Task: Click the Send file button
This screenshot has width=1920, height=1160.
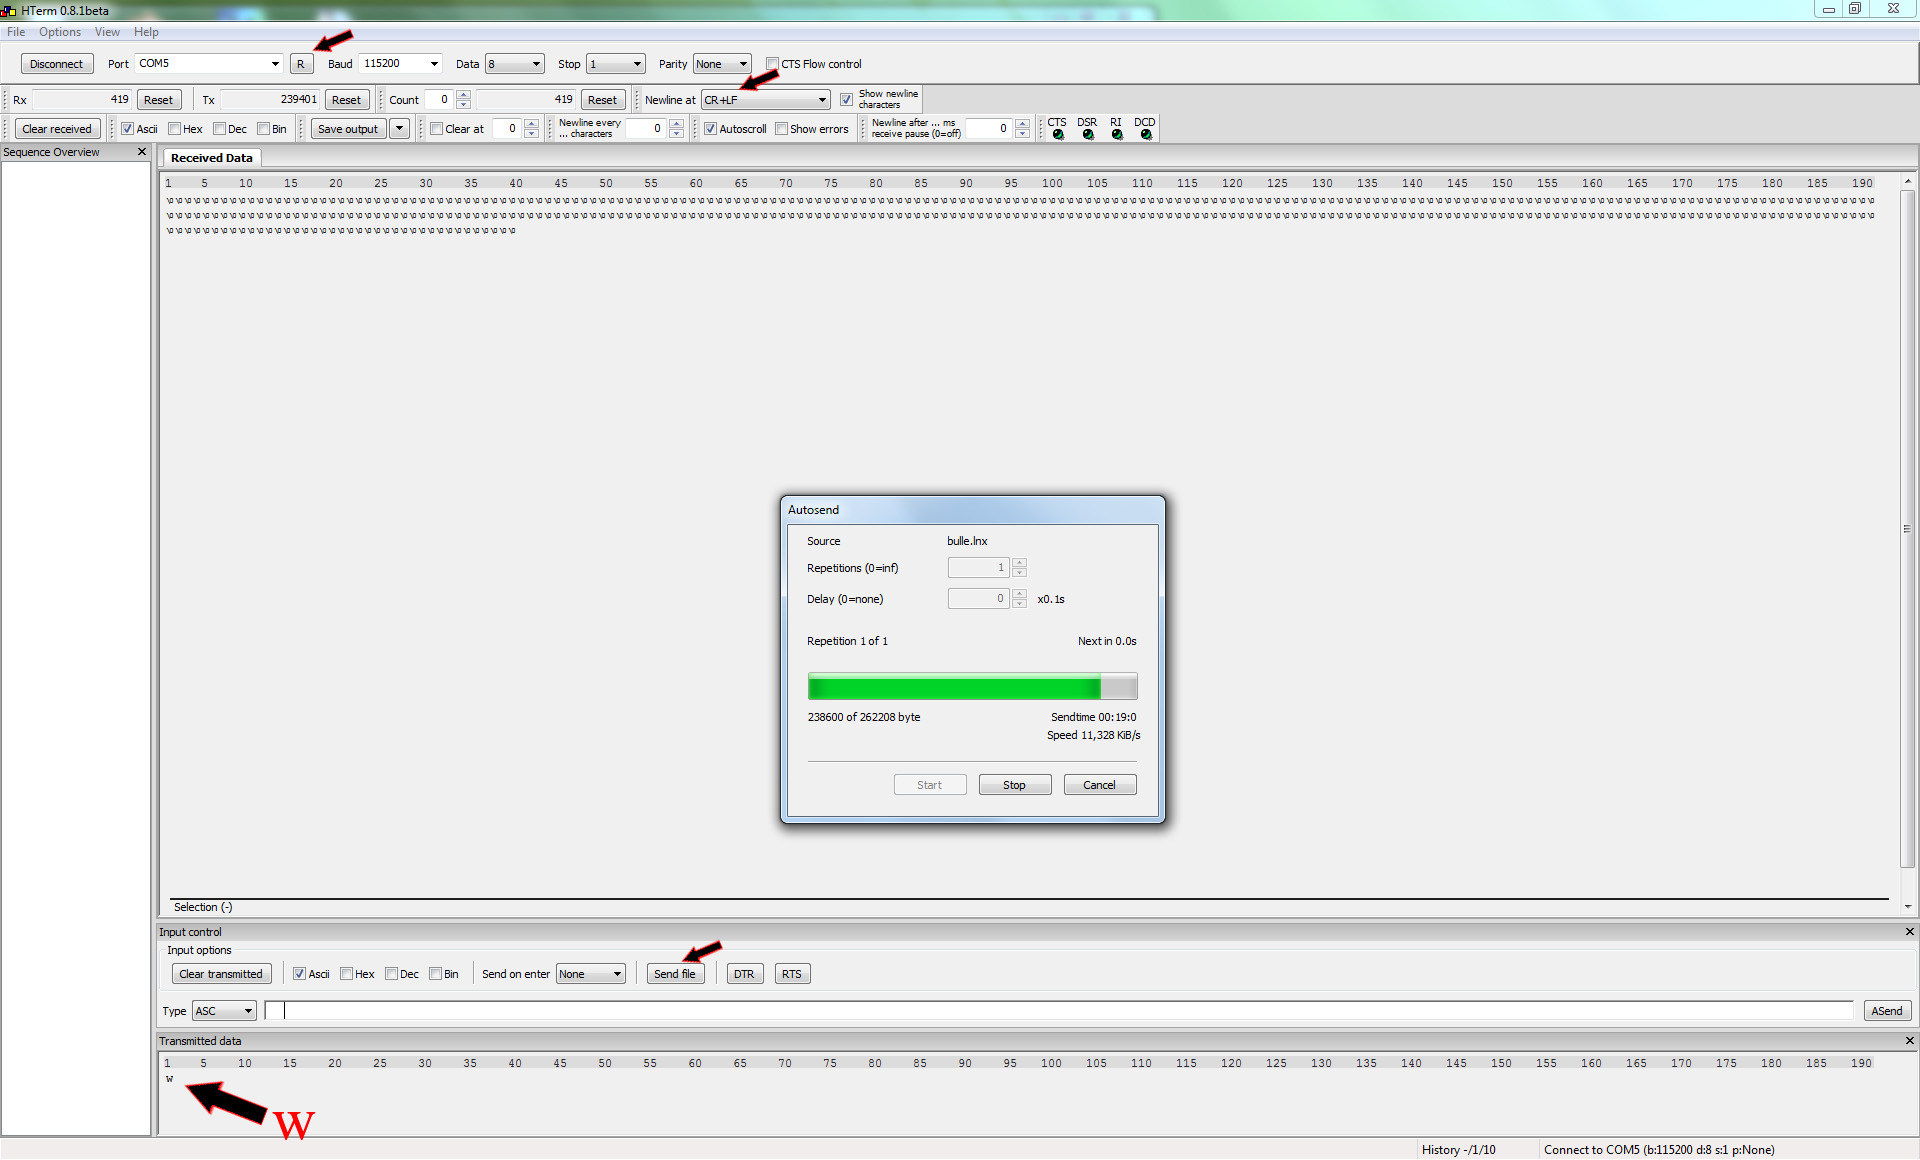Action: point(674,974)
